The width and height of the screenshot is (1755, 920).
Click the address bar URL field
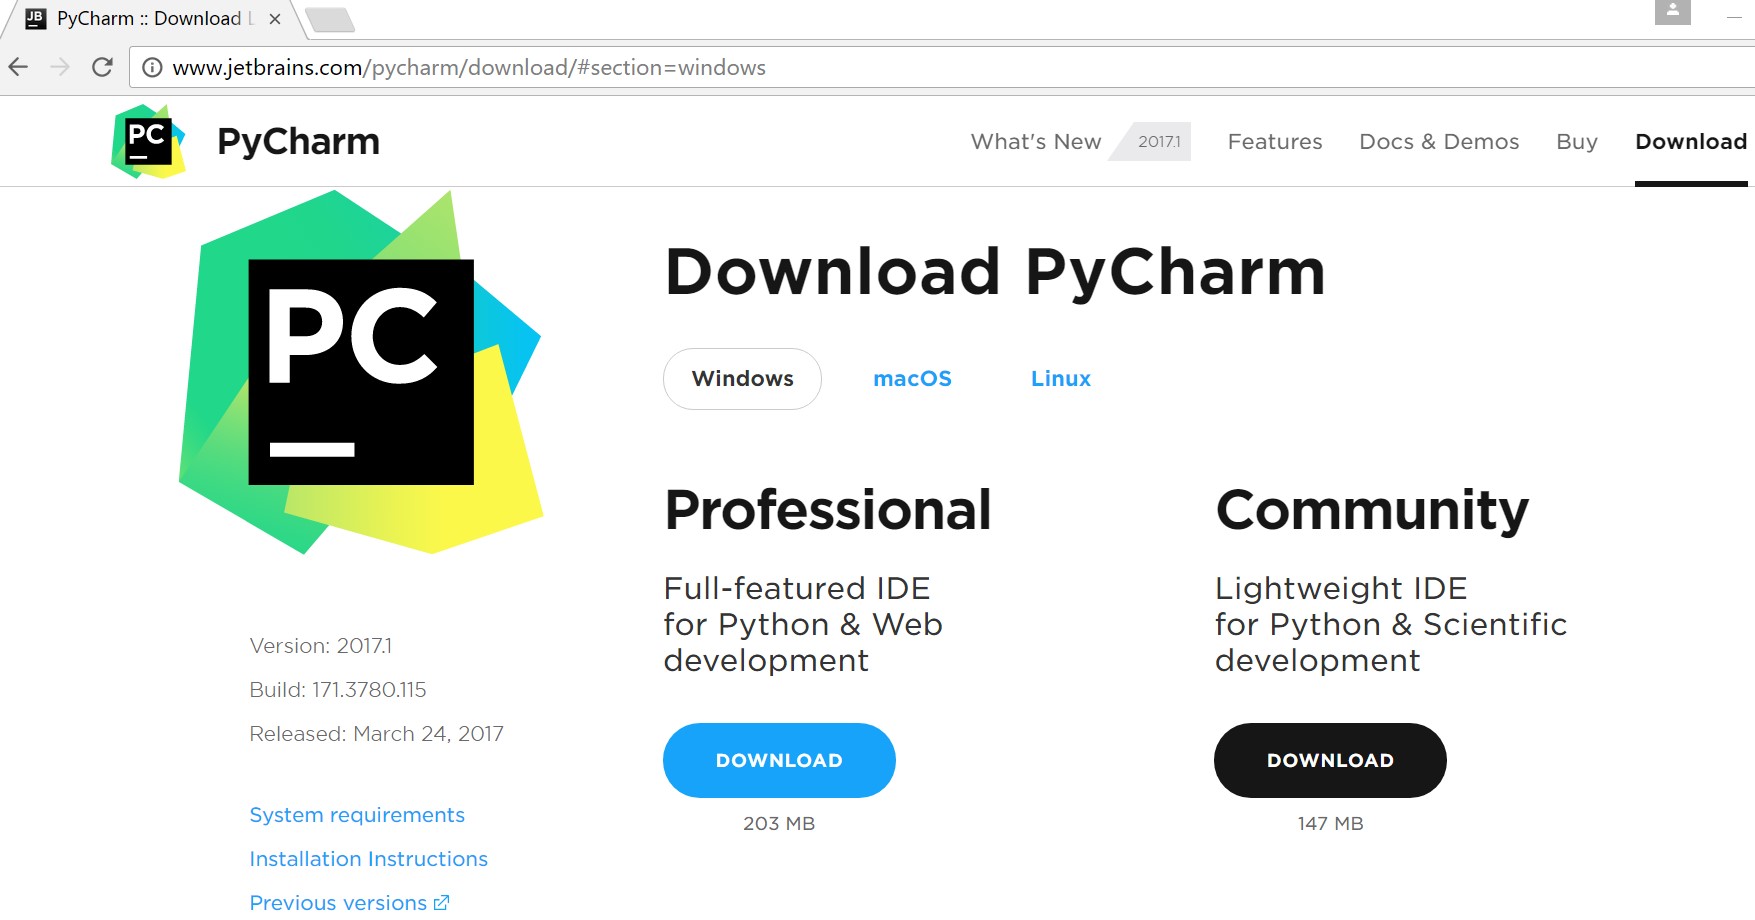click(940, 67)
